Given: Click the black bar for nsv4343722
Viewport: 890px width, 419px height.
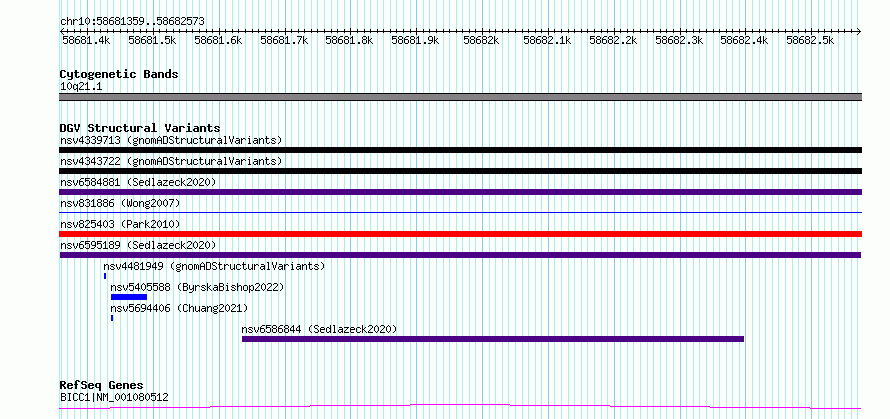Looking at the screenshot, I should pos(460,171).
